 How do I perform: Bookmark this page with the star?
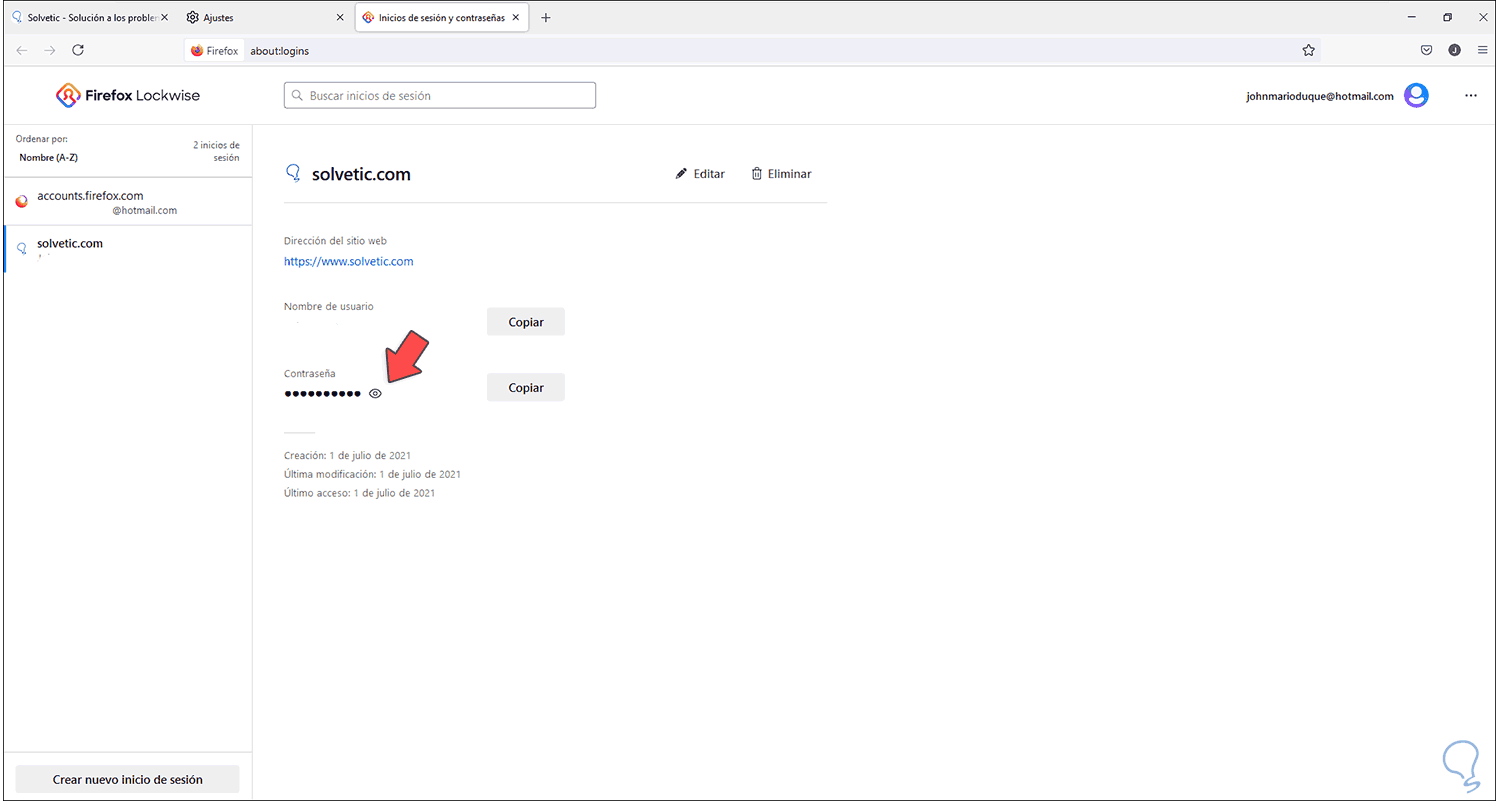[x=1308, y=50]
